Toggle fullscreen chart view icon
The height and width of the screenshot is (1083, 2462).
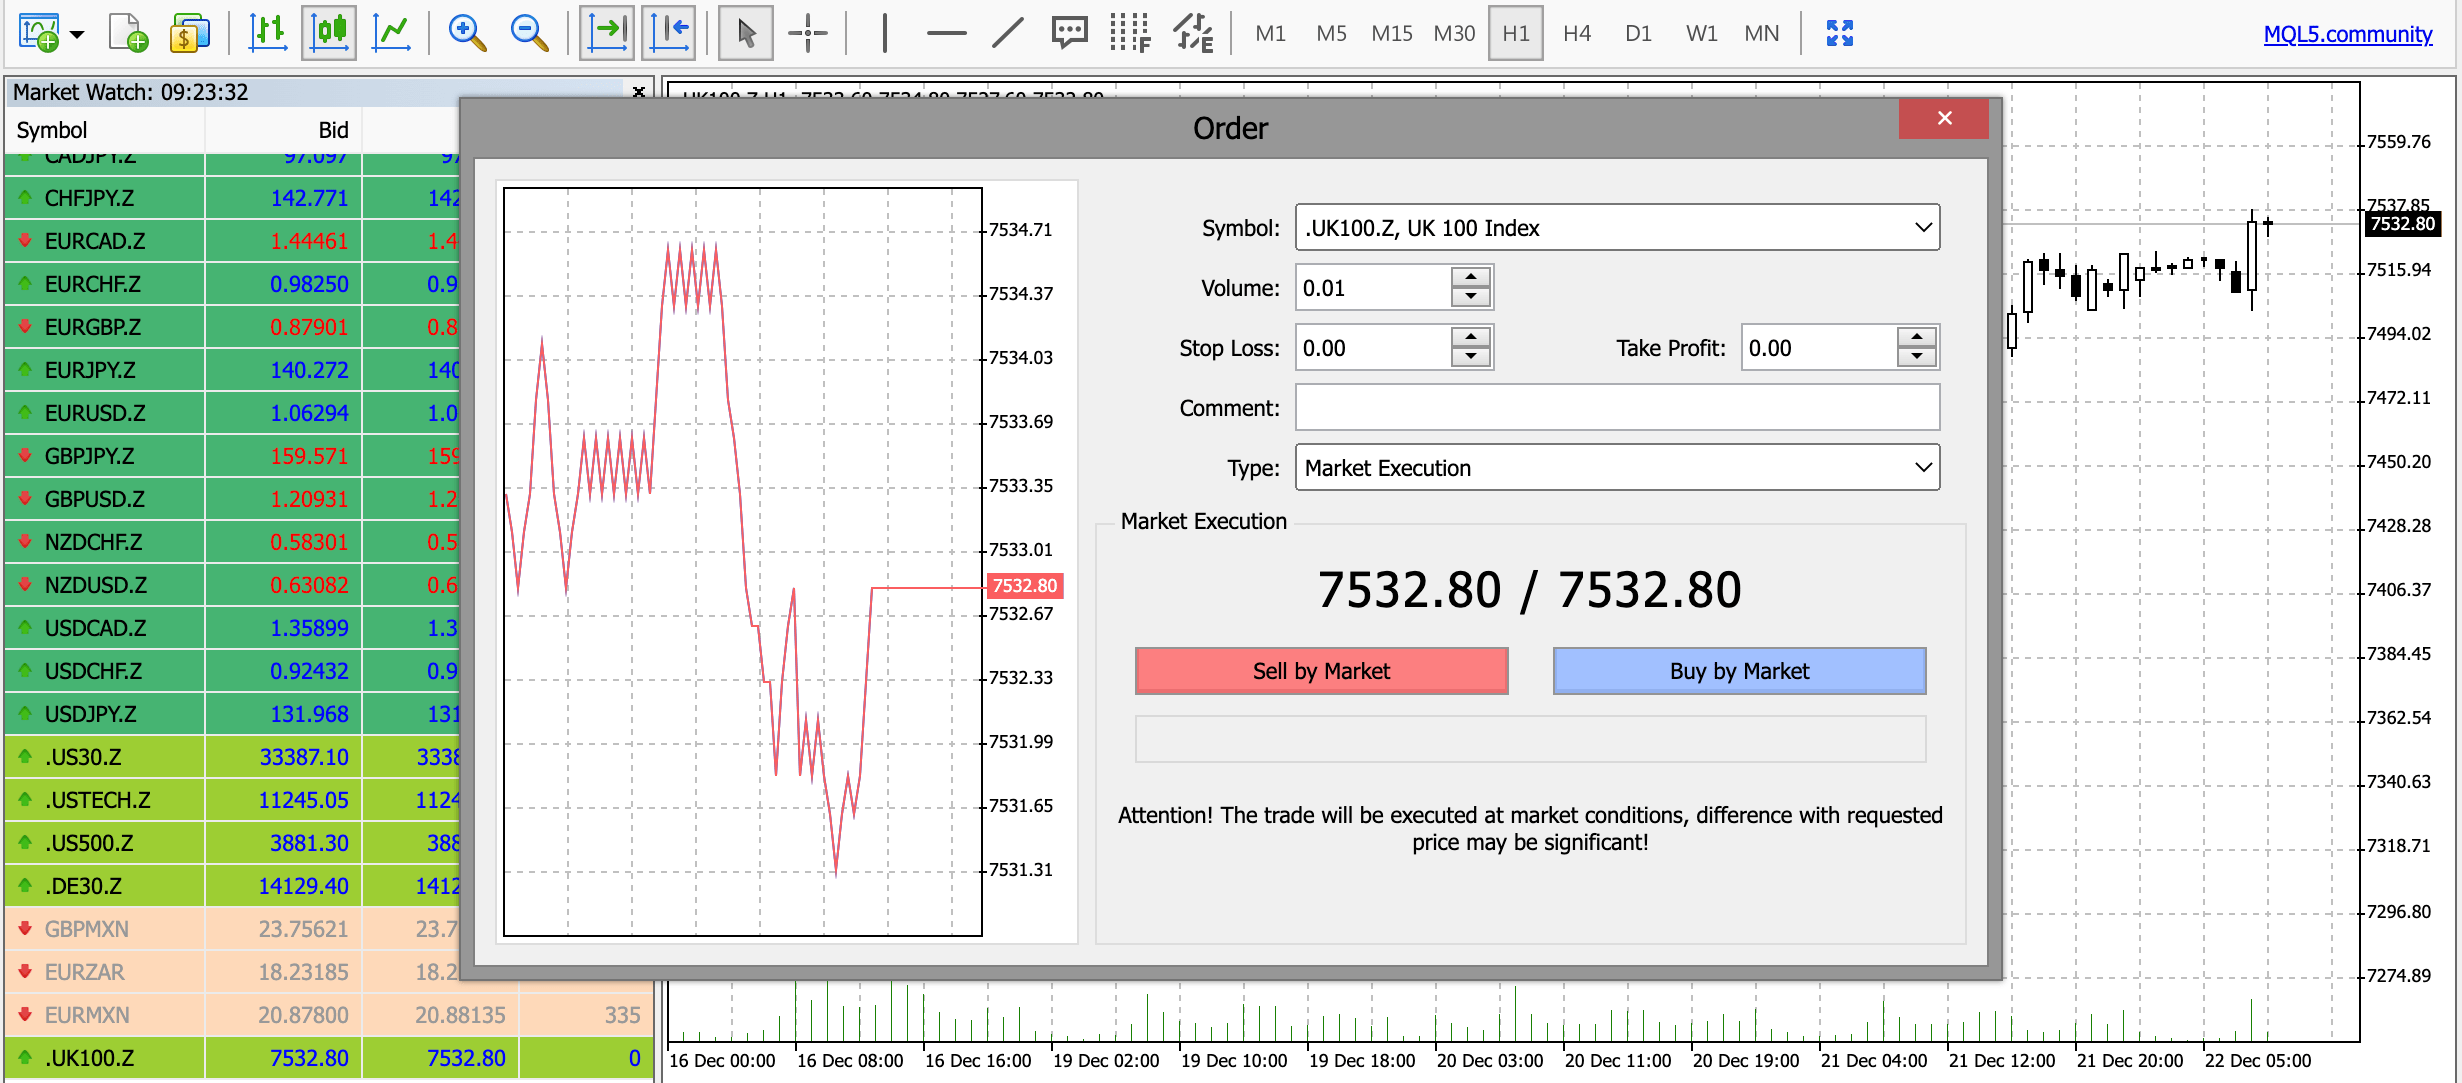point(1839,33)
